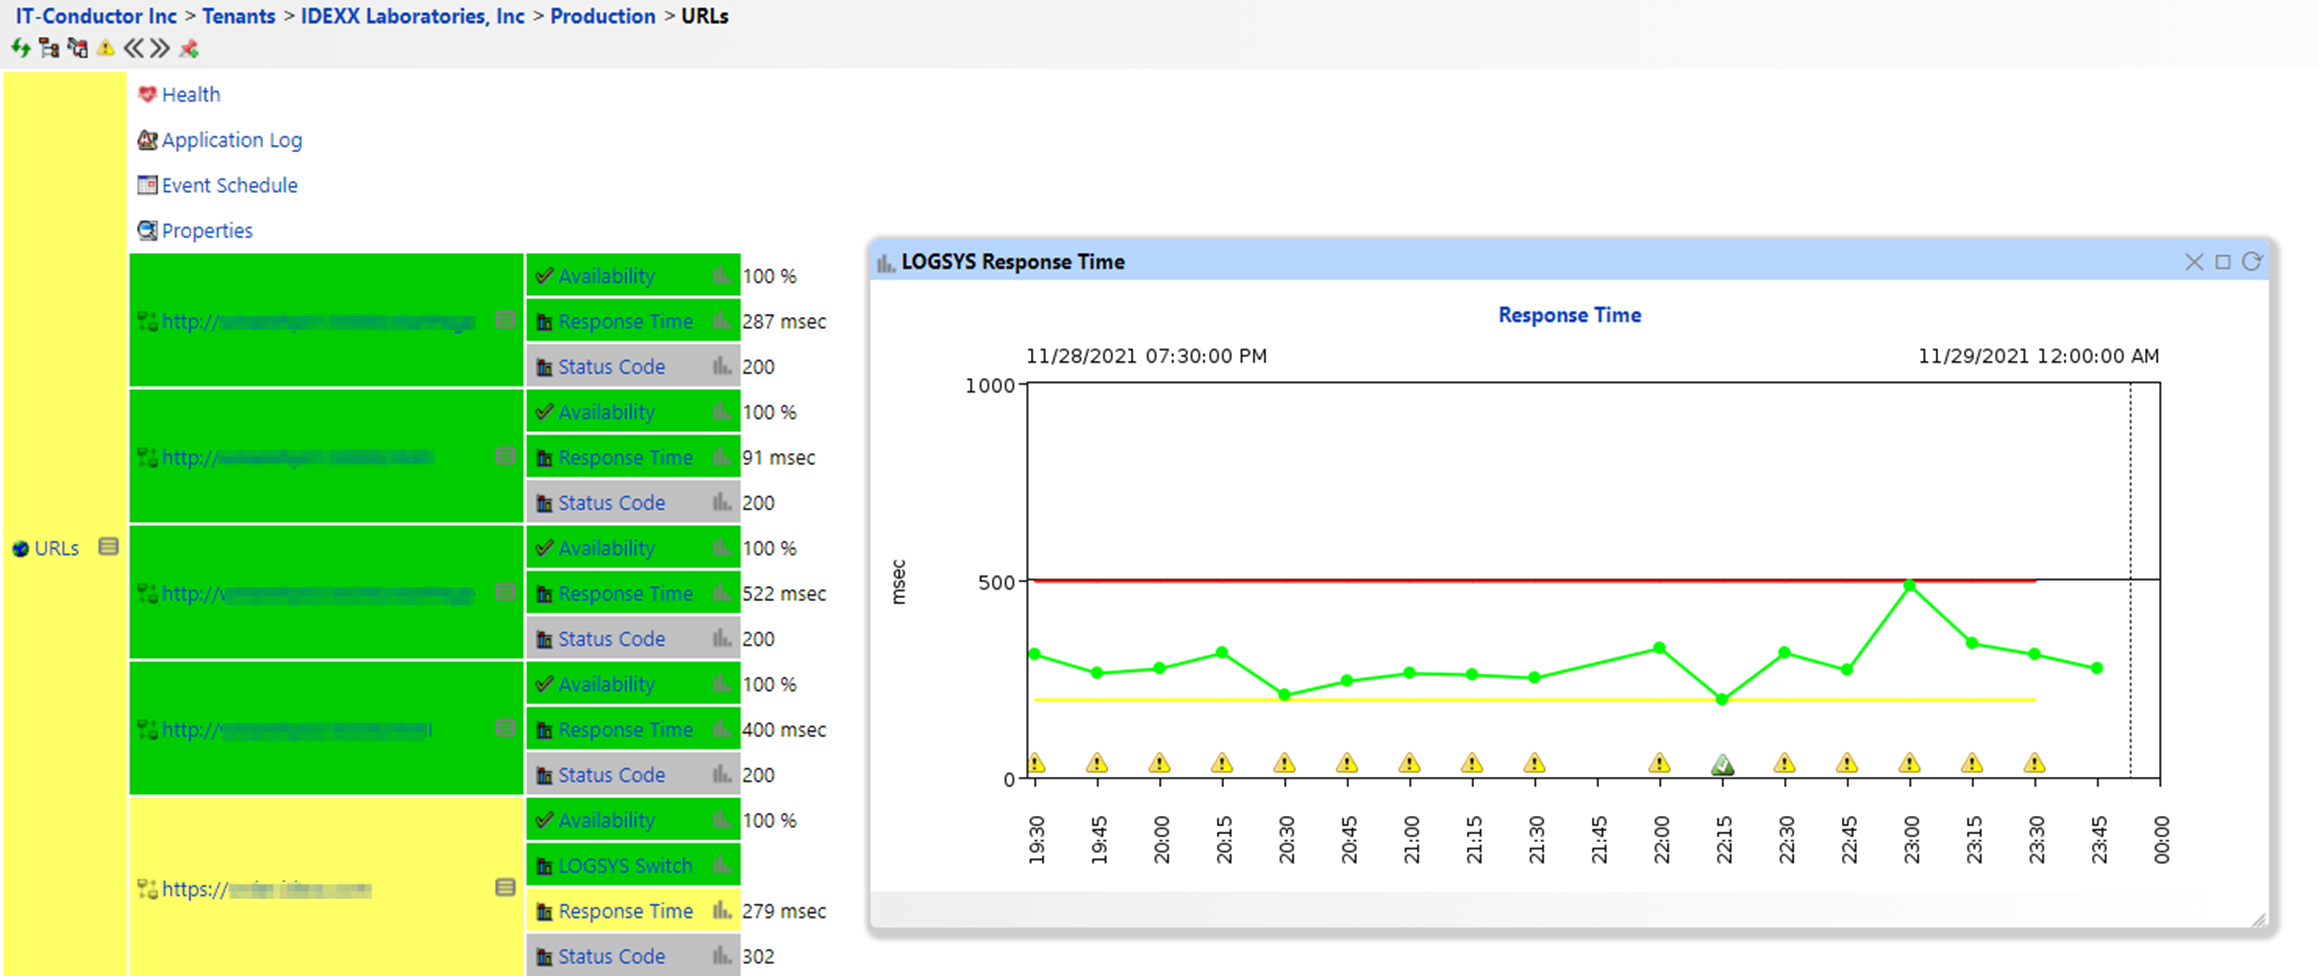Select the last data point at 23:45
The width and height of the screenshot is (2319, 976).
2097,668
